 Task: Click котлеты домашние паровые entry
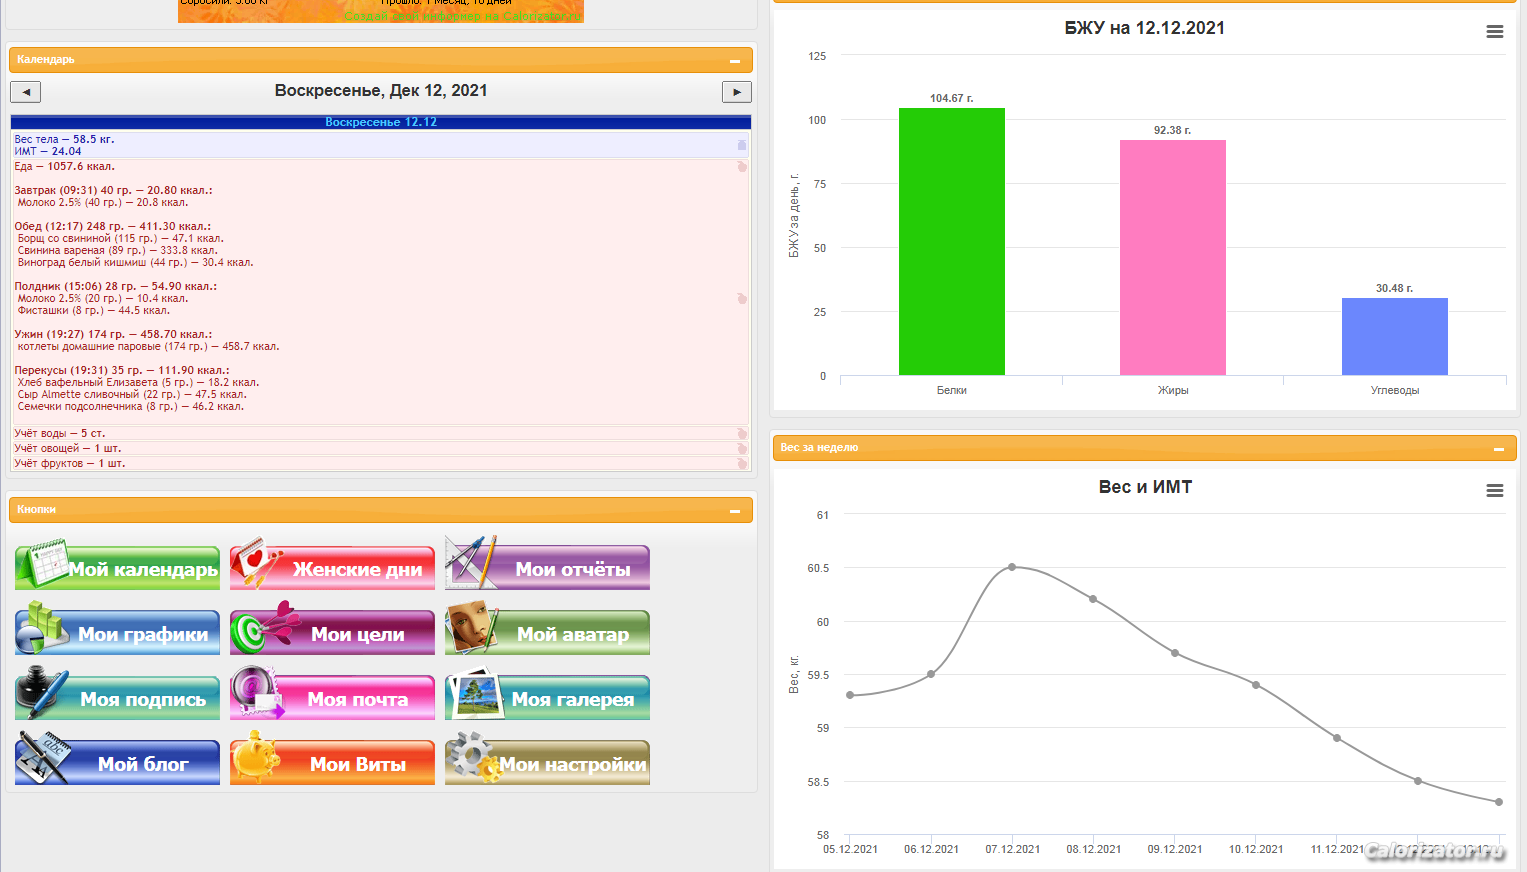[x=148, y=346]
